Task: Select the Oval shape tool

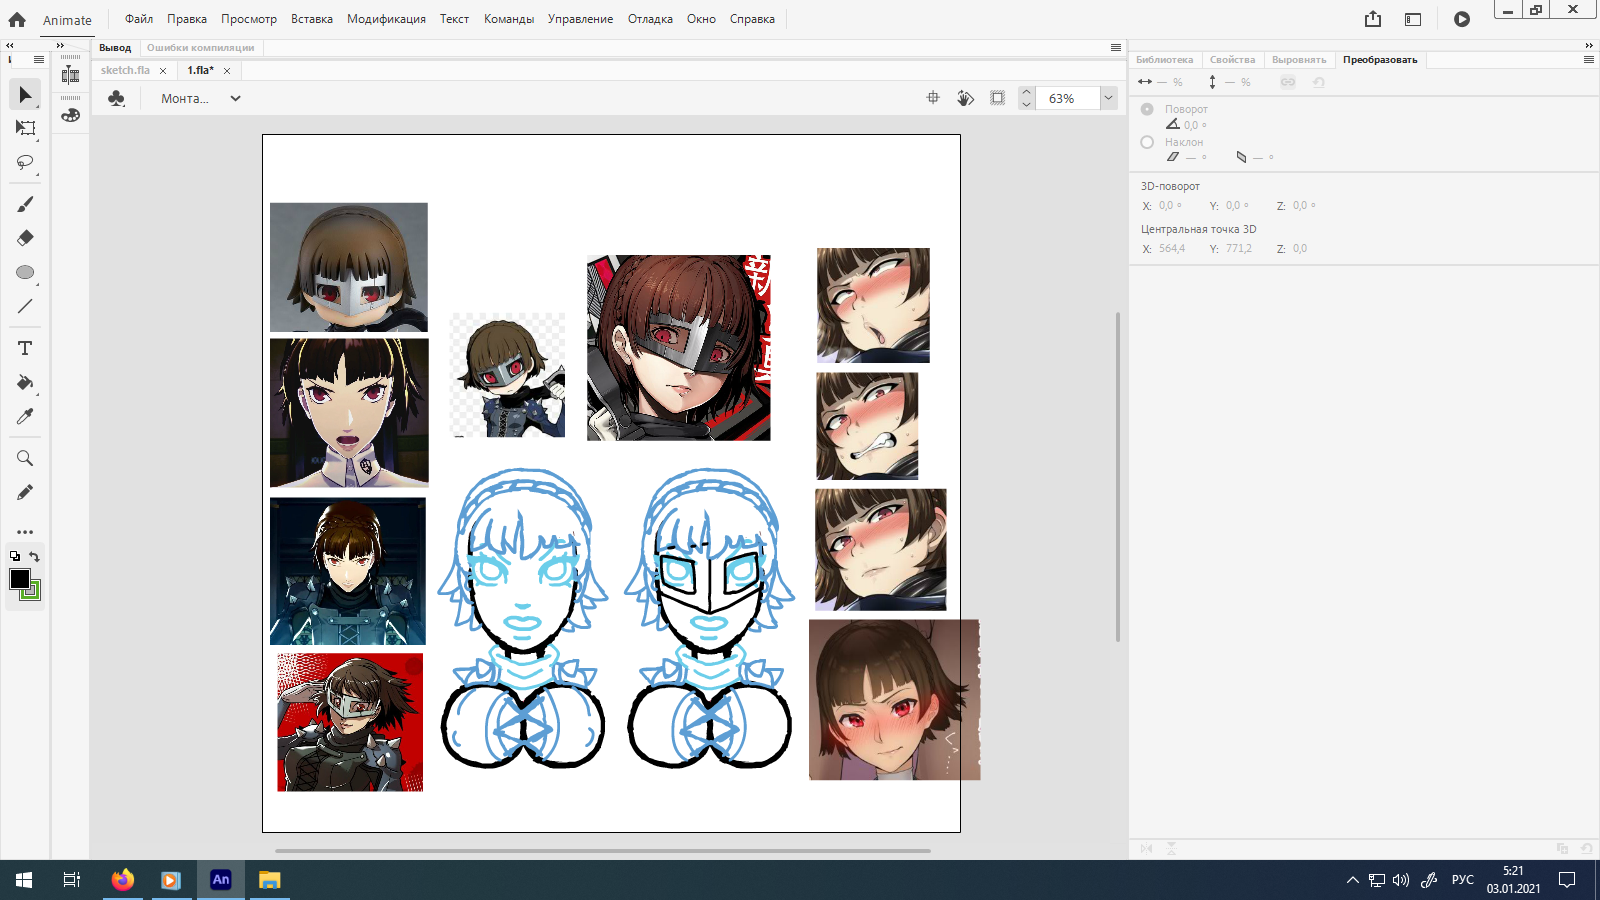Action: 25,272
